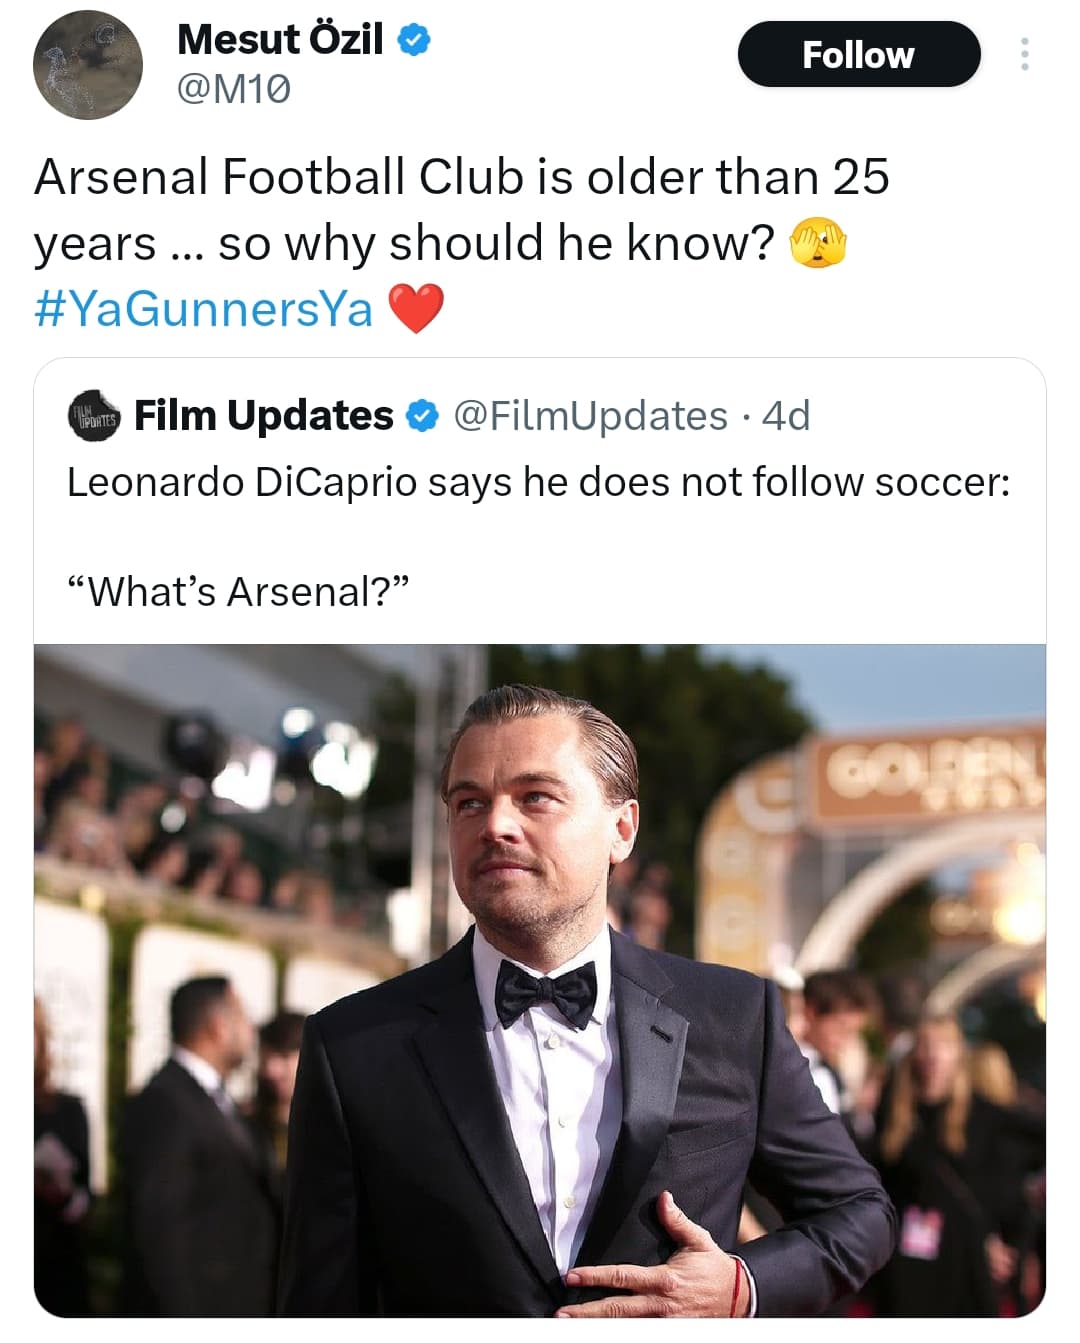Click the black bow tie in the photo
The height and width of the screenshot is (1343, 1080).
pos(546,993)
